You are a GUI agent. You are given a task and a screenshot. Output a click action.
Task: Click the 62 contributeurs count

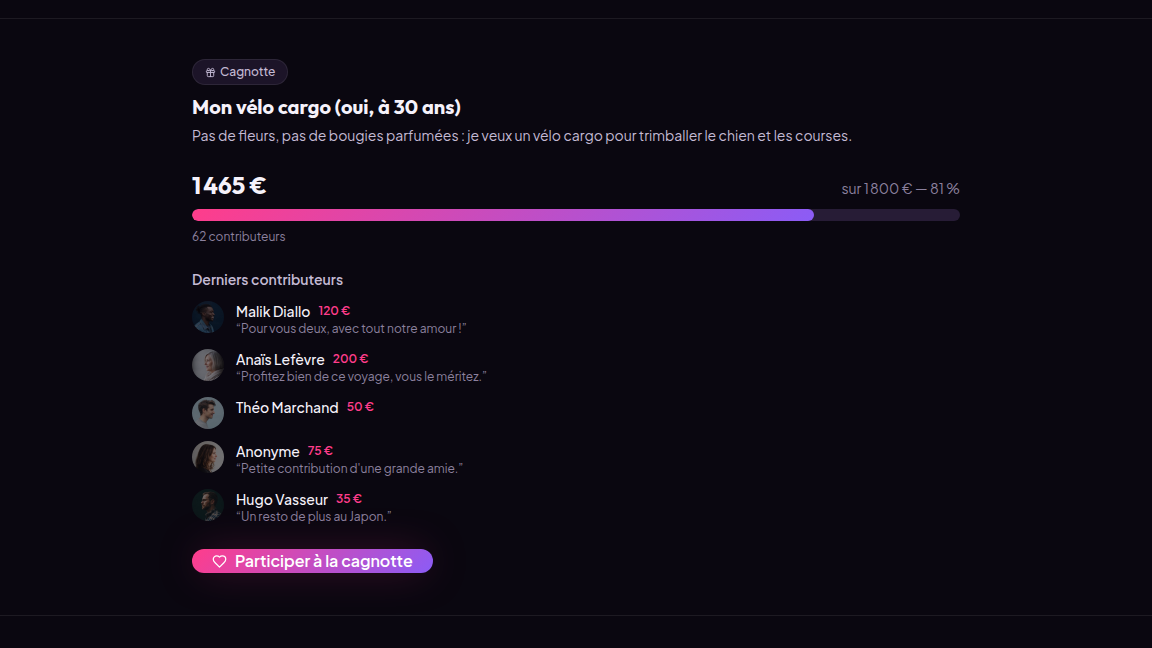pyautogui.click(x=239, y=237)
